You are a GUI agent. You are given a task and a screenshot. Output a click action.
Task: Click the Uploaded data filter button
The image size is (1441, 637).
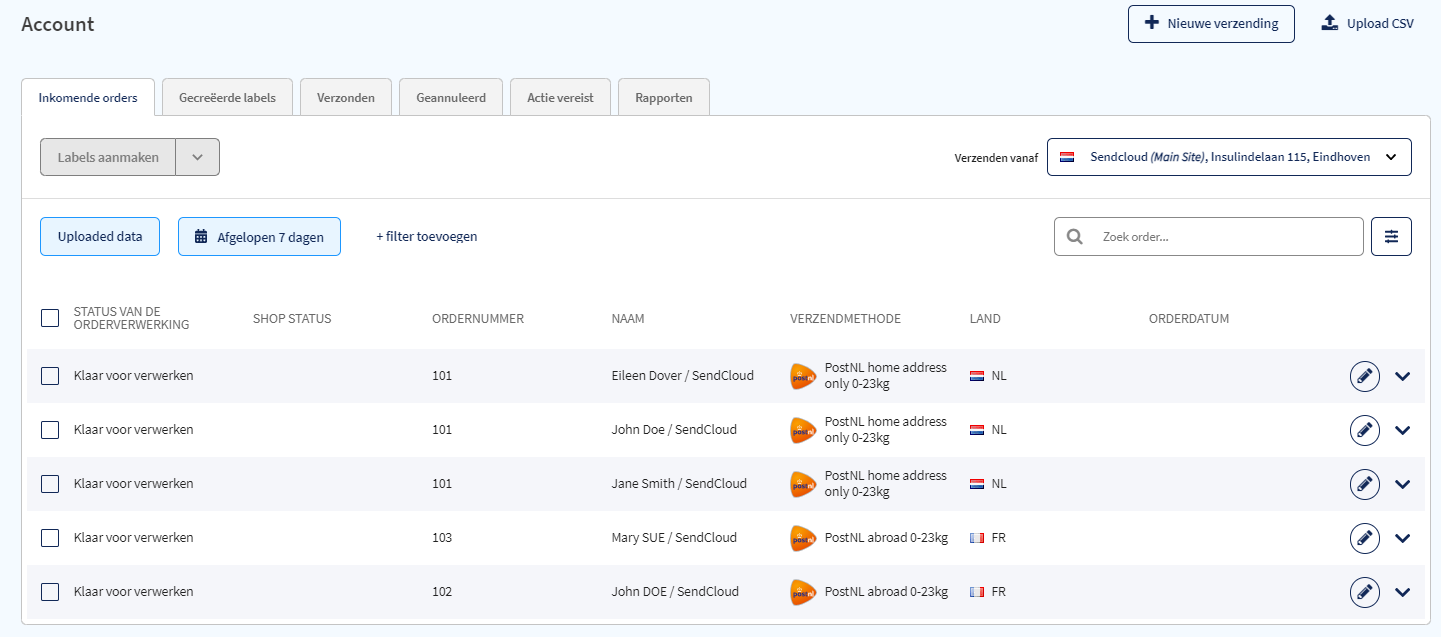click(100, 237)
